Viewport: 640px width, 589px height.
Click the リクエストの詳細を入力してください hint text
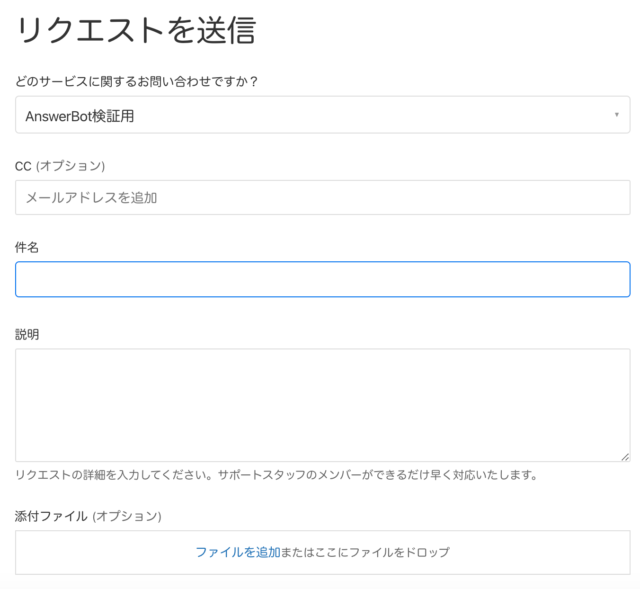click(x=113, y=475)
